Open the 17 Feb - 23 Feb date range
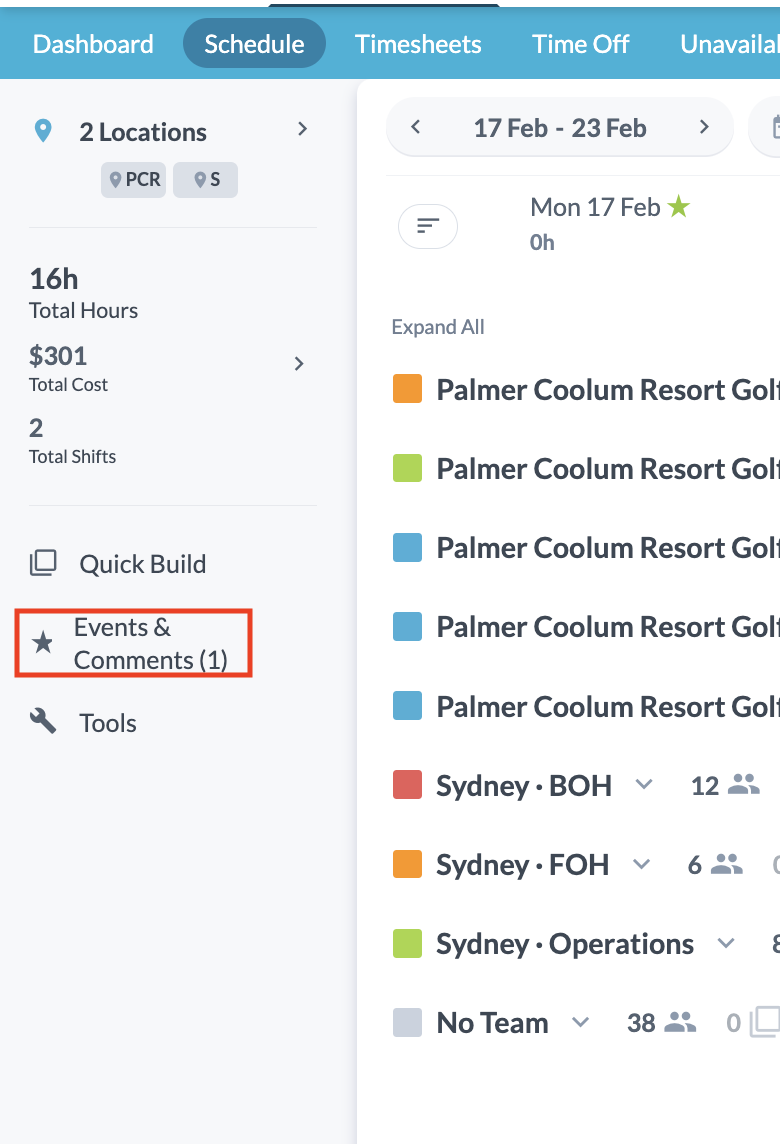The image size is (780, 1144). pos(560,128)
